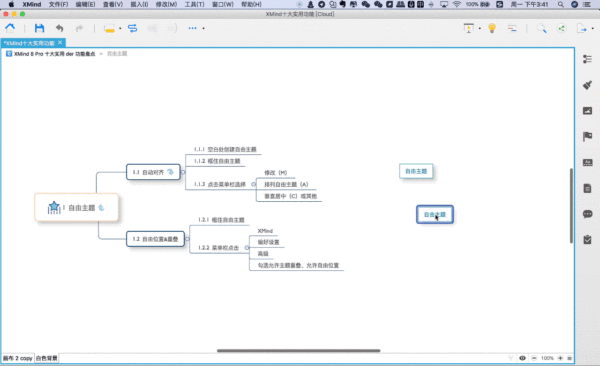Undo the last action
The image size is (600, 366).
[59, 28]
